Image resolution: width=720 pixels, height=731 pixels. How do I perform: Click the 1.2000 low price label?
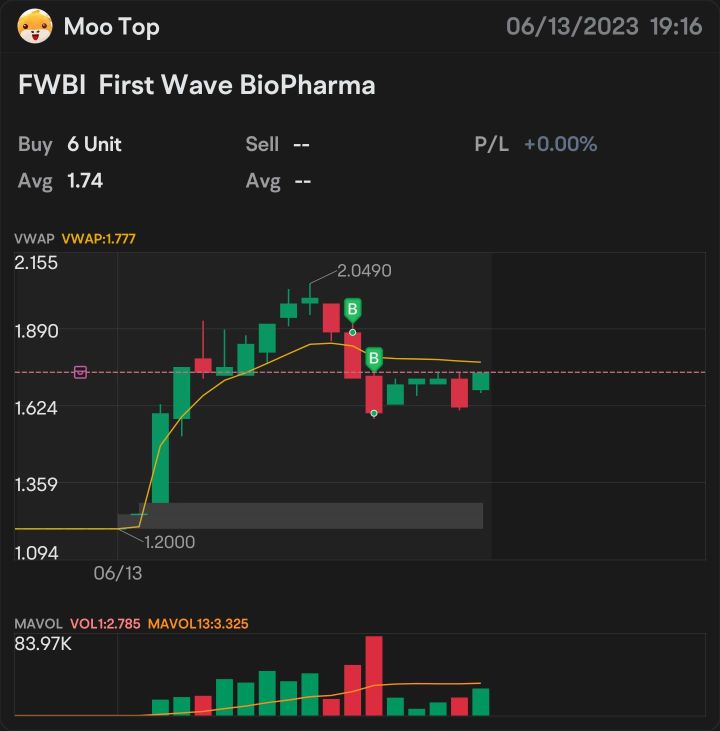pos(169,542)
